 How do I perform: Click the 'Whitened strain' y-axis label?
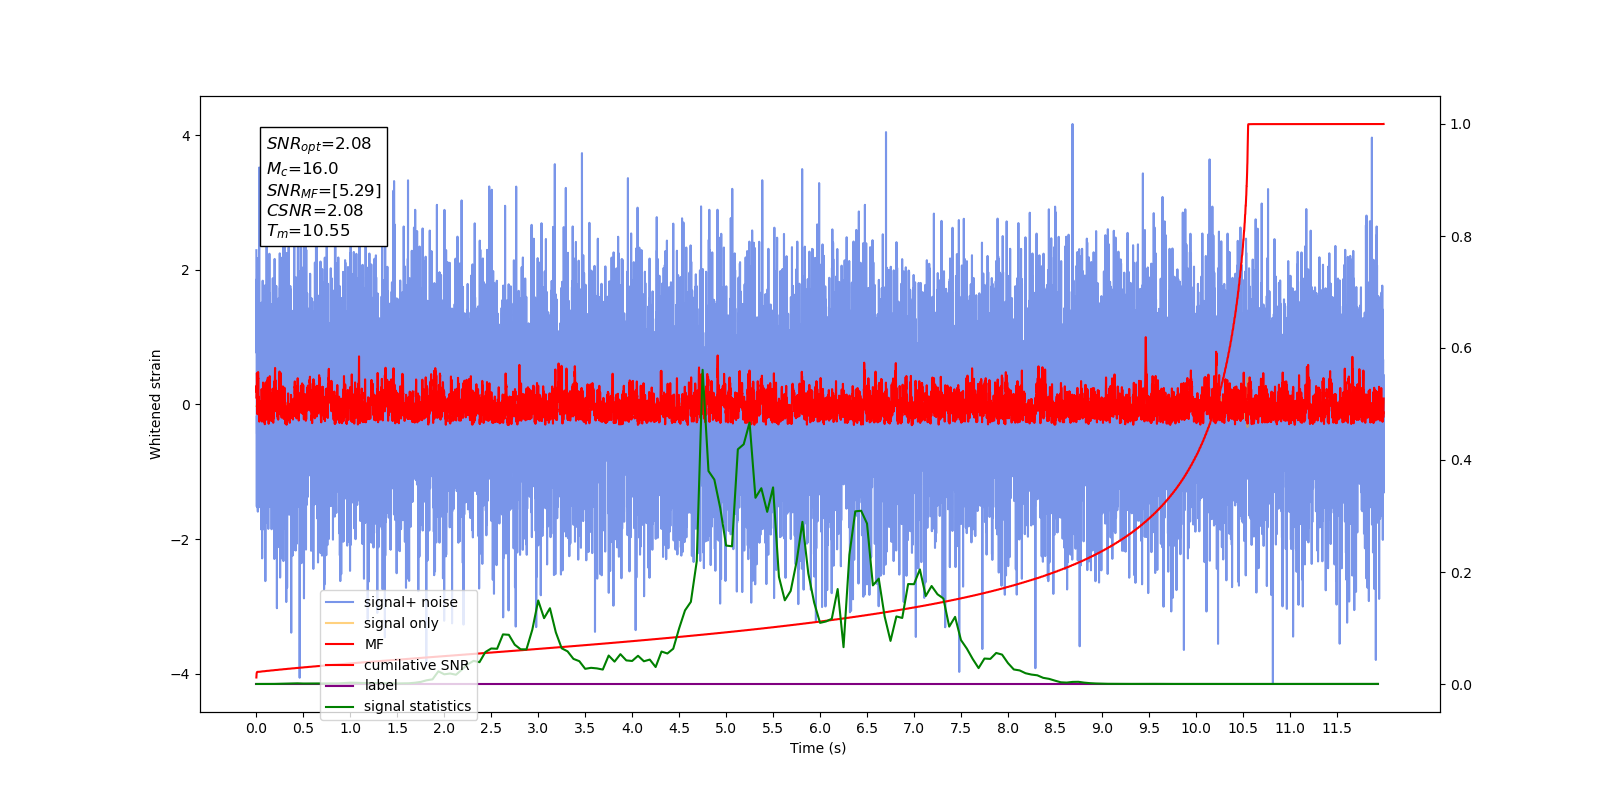(155, 404)
